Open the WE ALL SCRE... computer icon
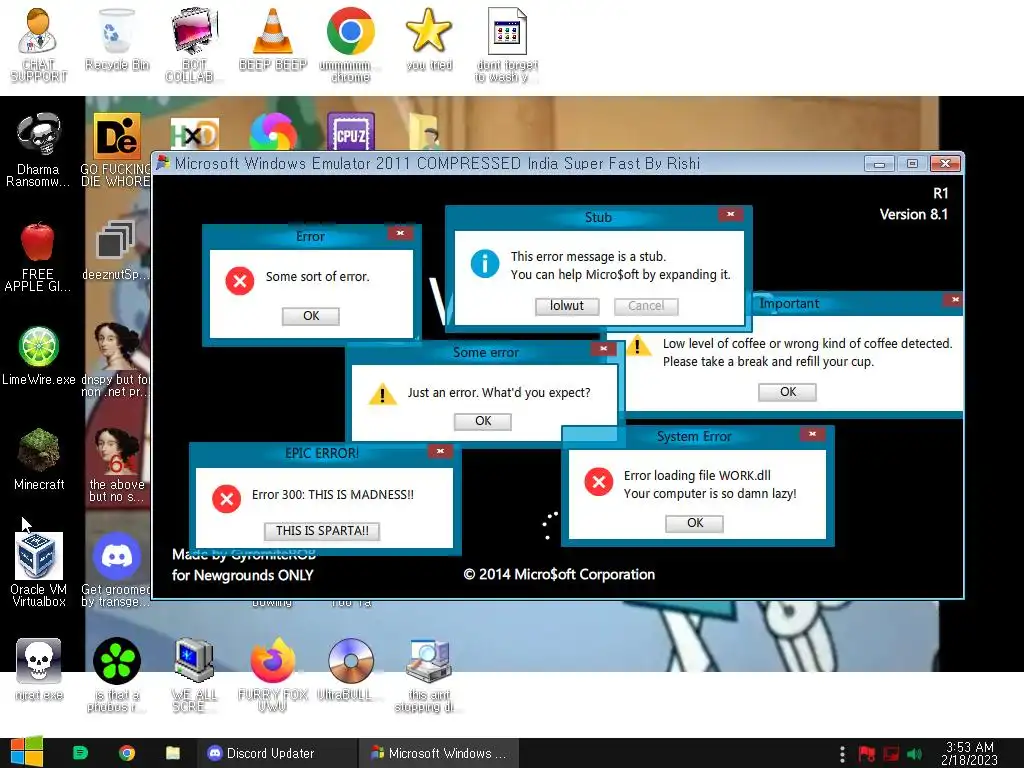 [x=194, y=674]
